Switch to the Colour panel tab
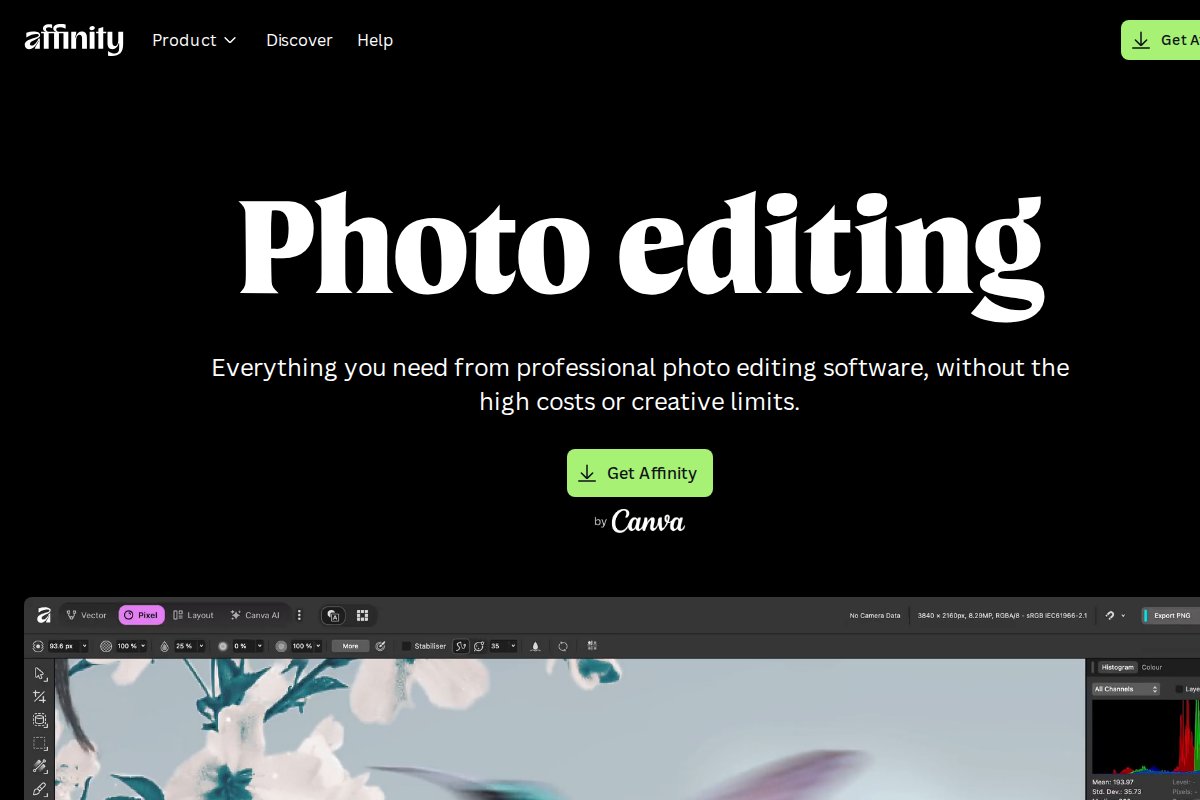1200x800 pixels. [x=1152, y=667]
